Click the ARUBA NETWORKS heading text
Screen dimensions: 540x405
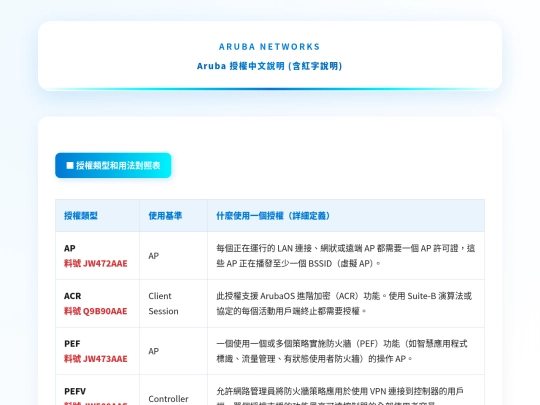[269, 46]
